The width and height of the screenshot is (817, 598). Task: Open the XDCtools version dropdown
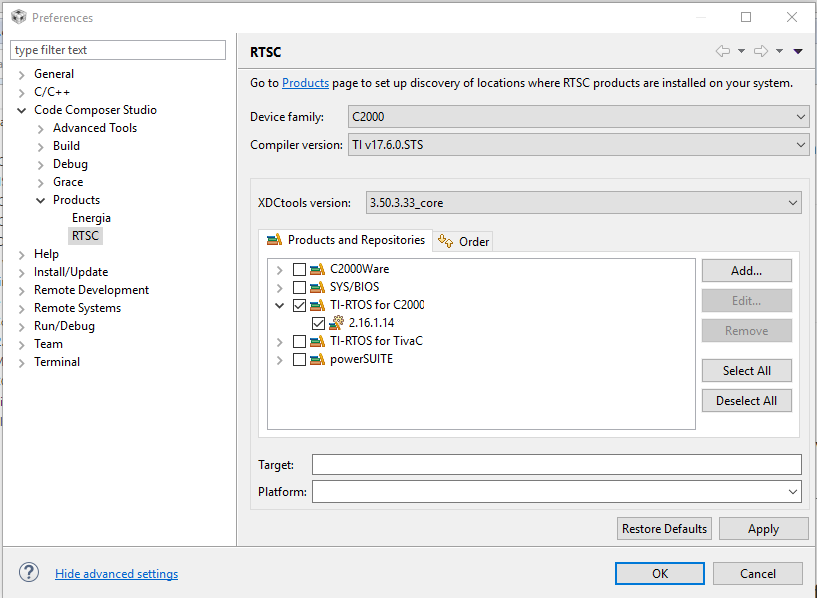point(584,203)
